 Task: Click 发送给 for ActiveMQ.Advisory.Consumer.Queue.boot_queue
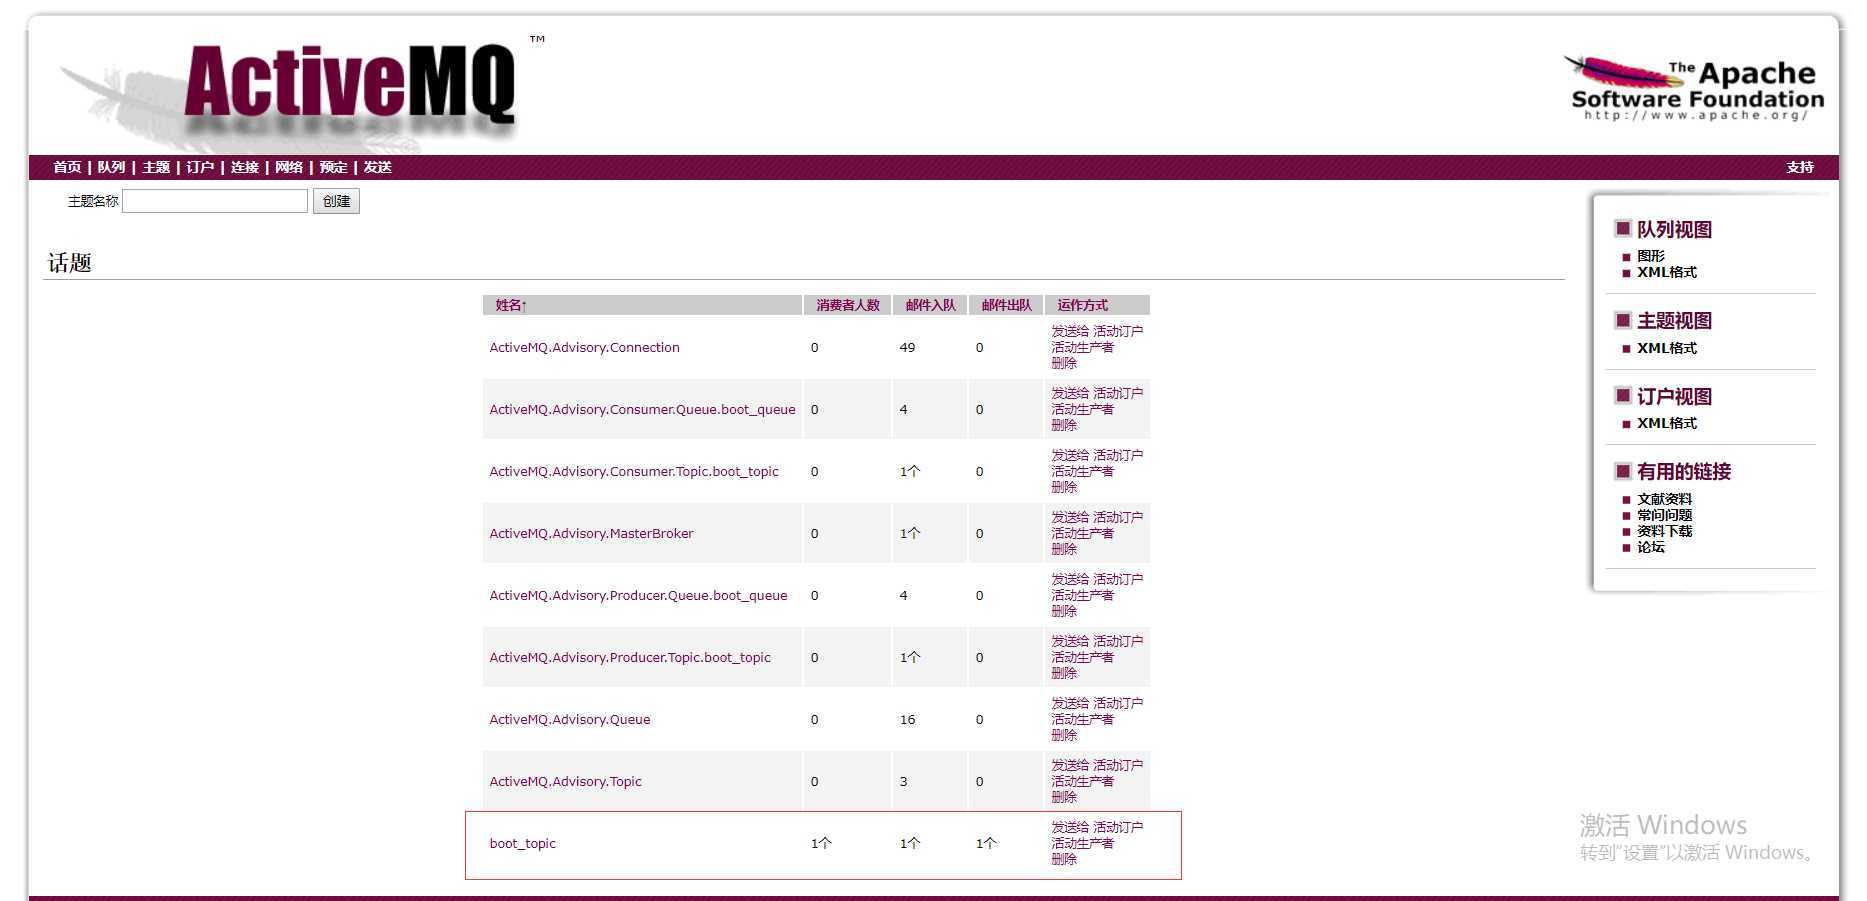pyautogui.click(x=1070, y=393)
